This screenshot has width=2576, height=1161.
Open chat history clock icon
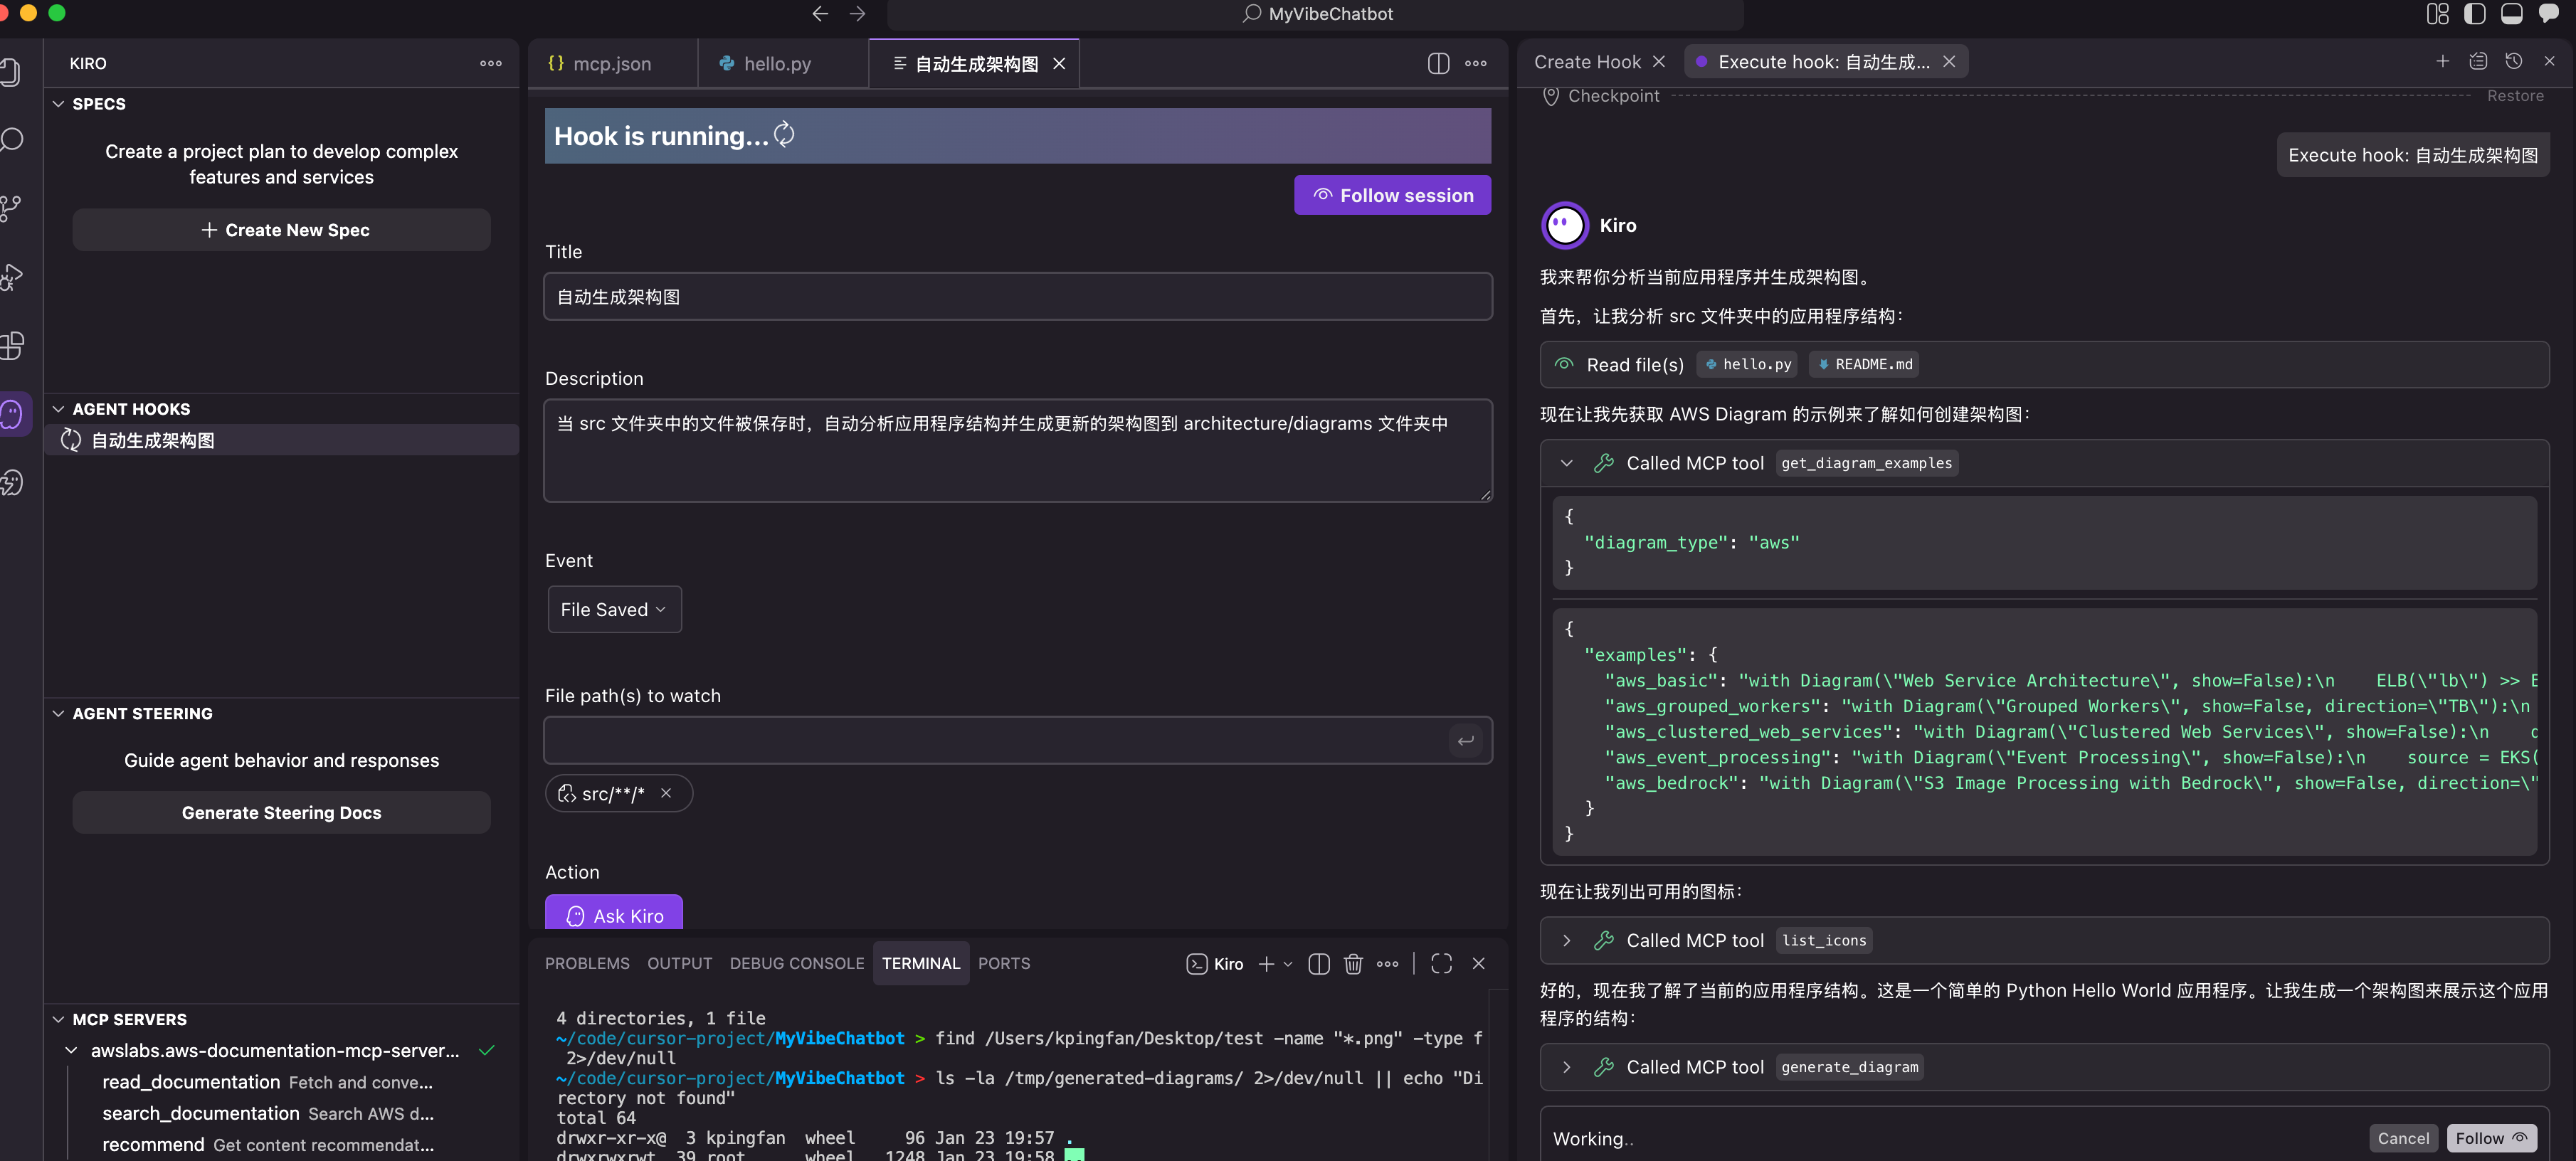2513,62
